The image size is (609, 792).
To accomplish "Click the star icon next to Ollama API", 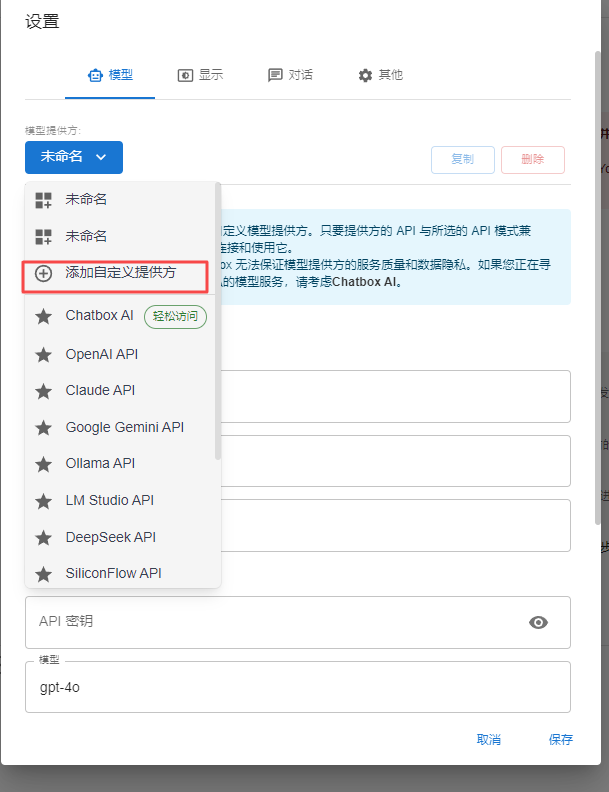I will 43,464.
